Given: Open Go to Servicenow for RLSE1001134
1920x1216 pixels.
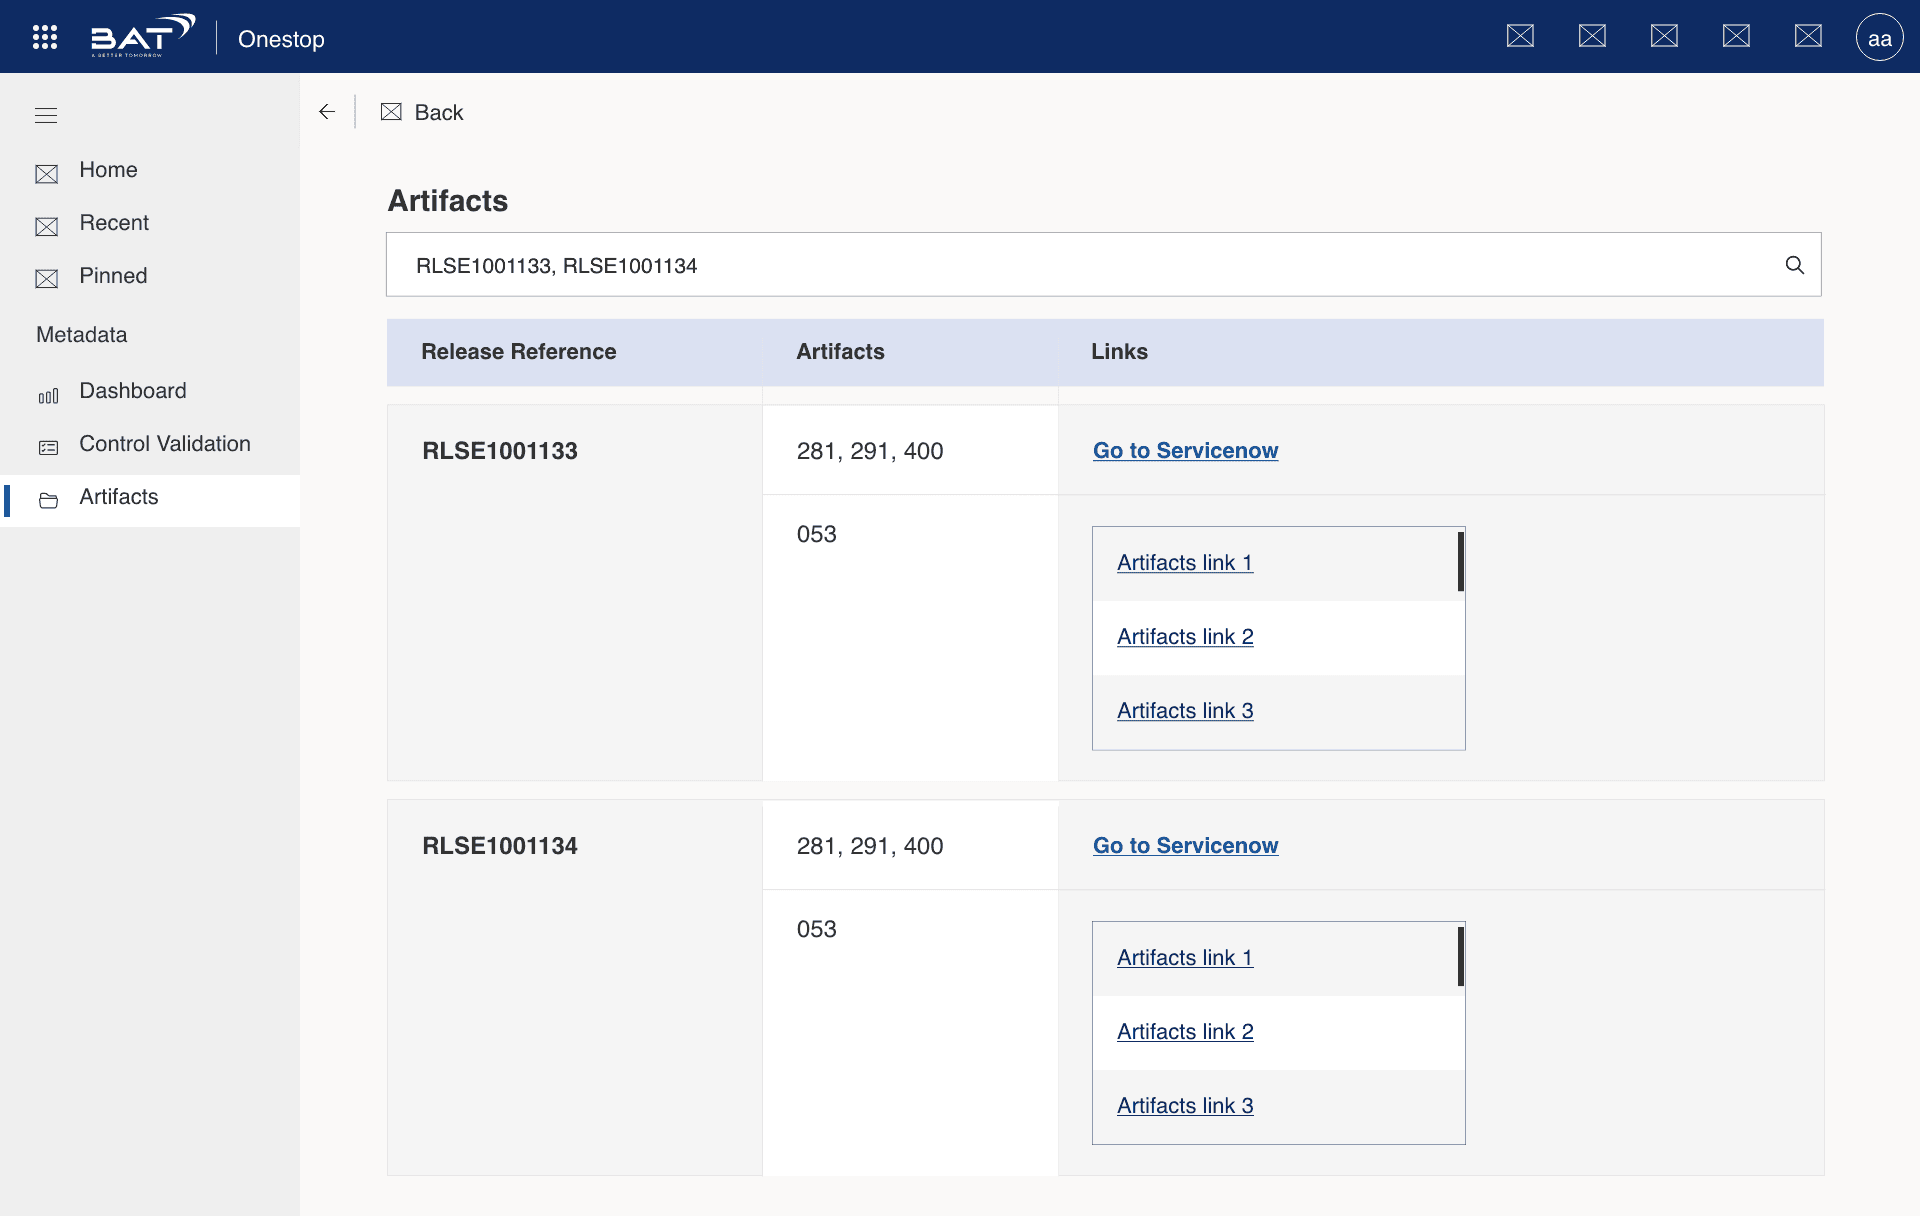Looking at the screenshot, I should pyautogui.click(x=1185, y=846).
